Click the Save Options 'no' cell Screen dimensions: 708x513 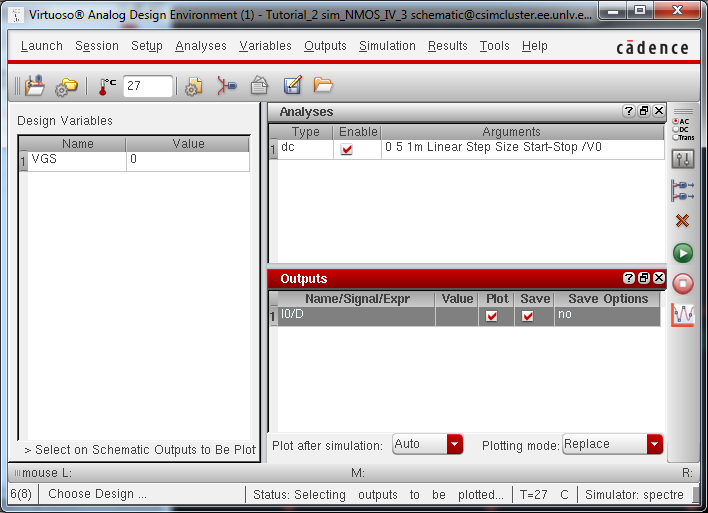607,316
